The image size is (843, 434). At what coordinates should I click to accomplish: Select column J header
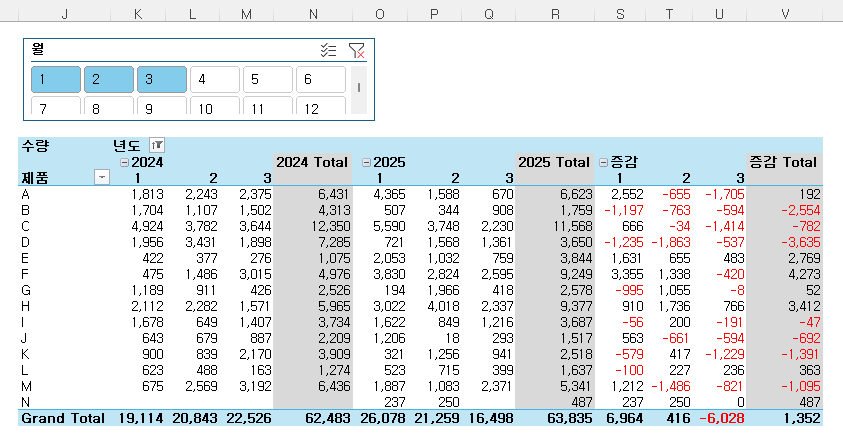coord(65,14)
